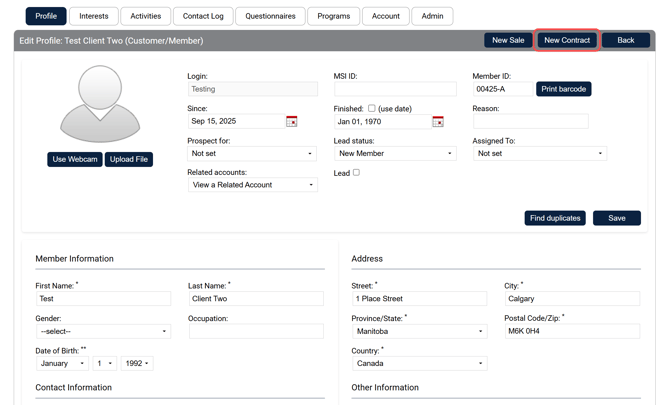Expand the Prospect for dropdown
Viewport: 670px width, 405px height.
point(252,154)
